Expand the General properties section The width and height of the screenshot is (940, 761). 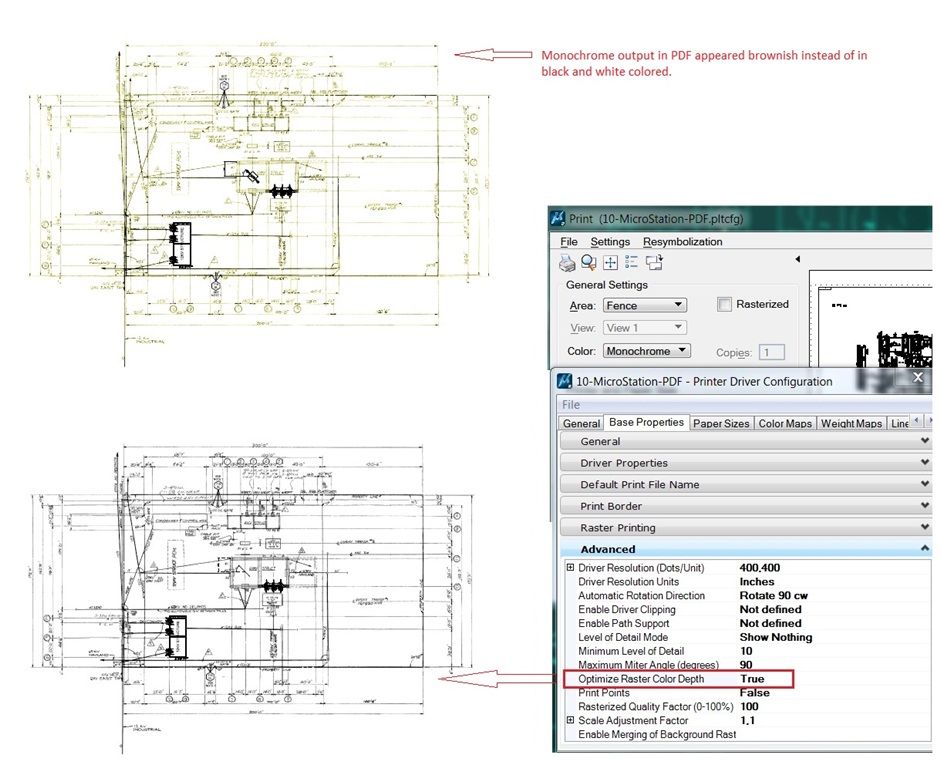pos(745,441)
